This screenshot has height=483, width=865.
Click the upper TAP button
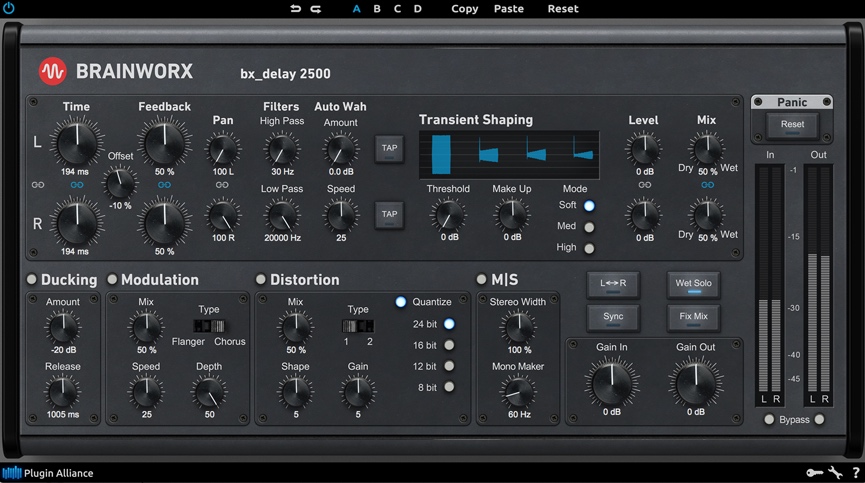click(389, 149)
